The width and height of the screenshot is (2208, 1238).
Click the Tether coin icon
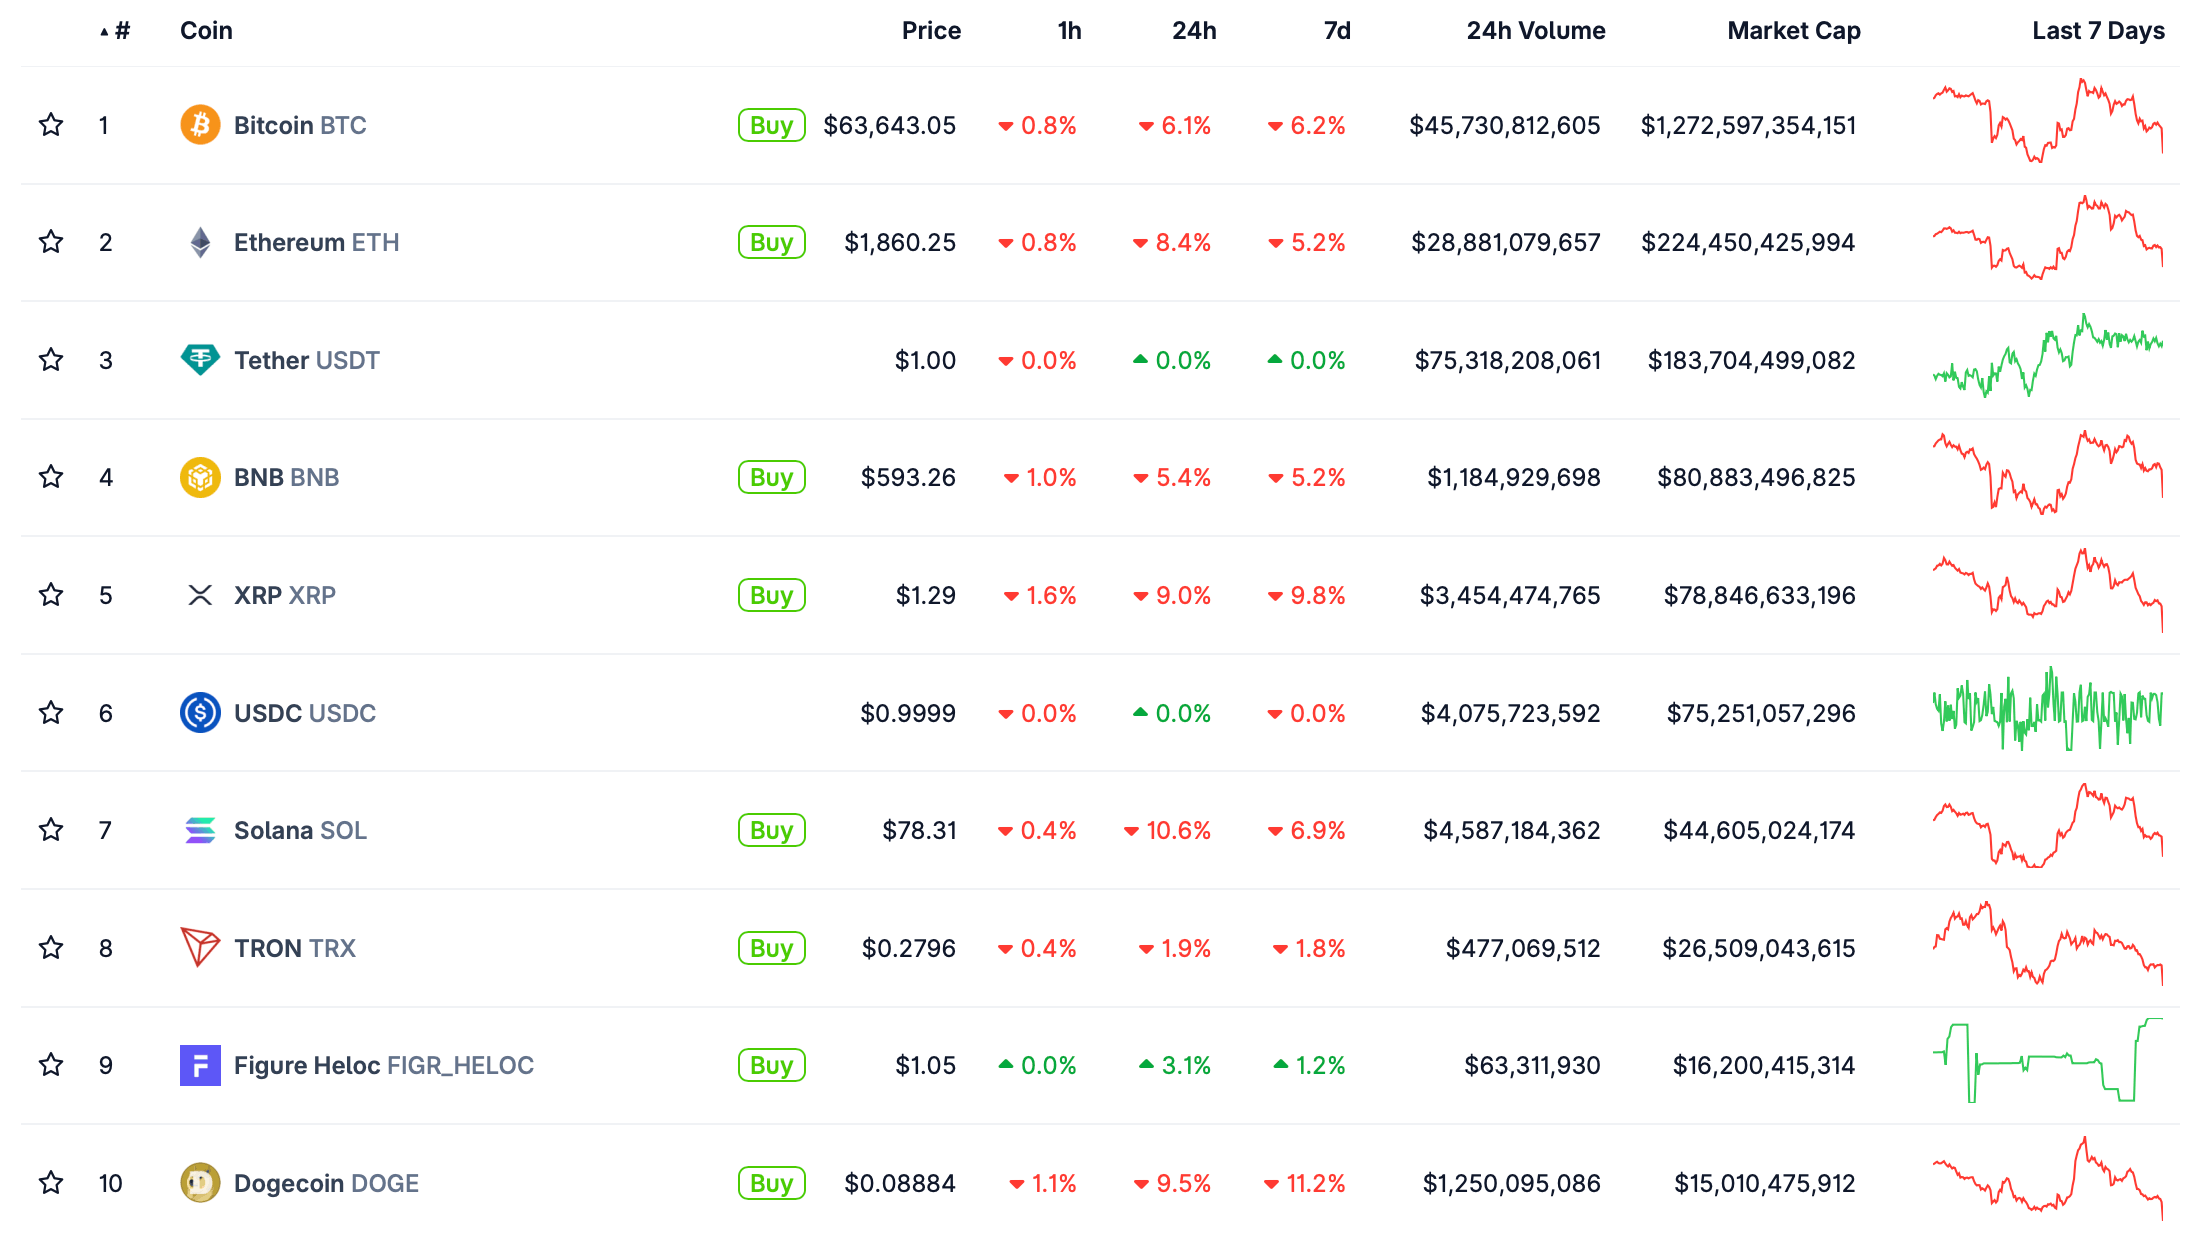(200, 359)
